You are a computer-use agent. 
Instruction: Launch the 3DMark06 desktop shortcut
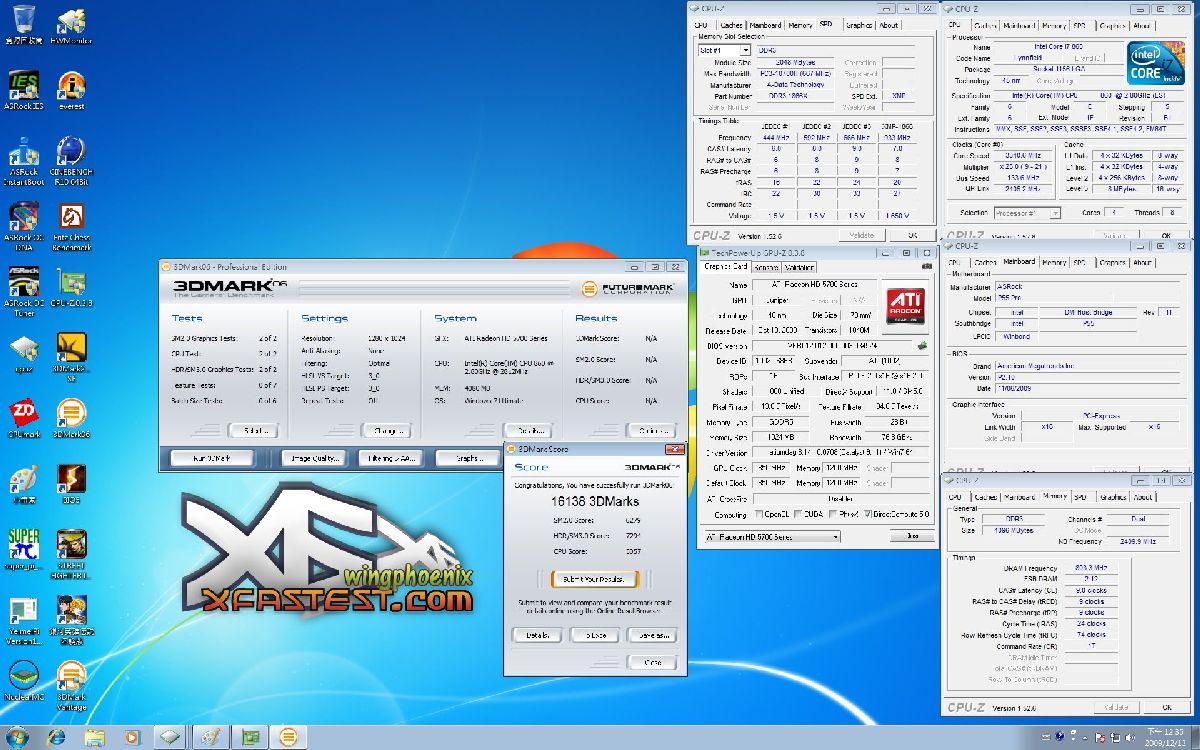pyautogui.click(x=71, y=419)
